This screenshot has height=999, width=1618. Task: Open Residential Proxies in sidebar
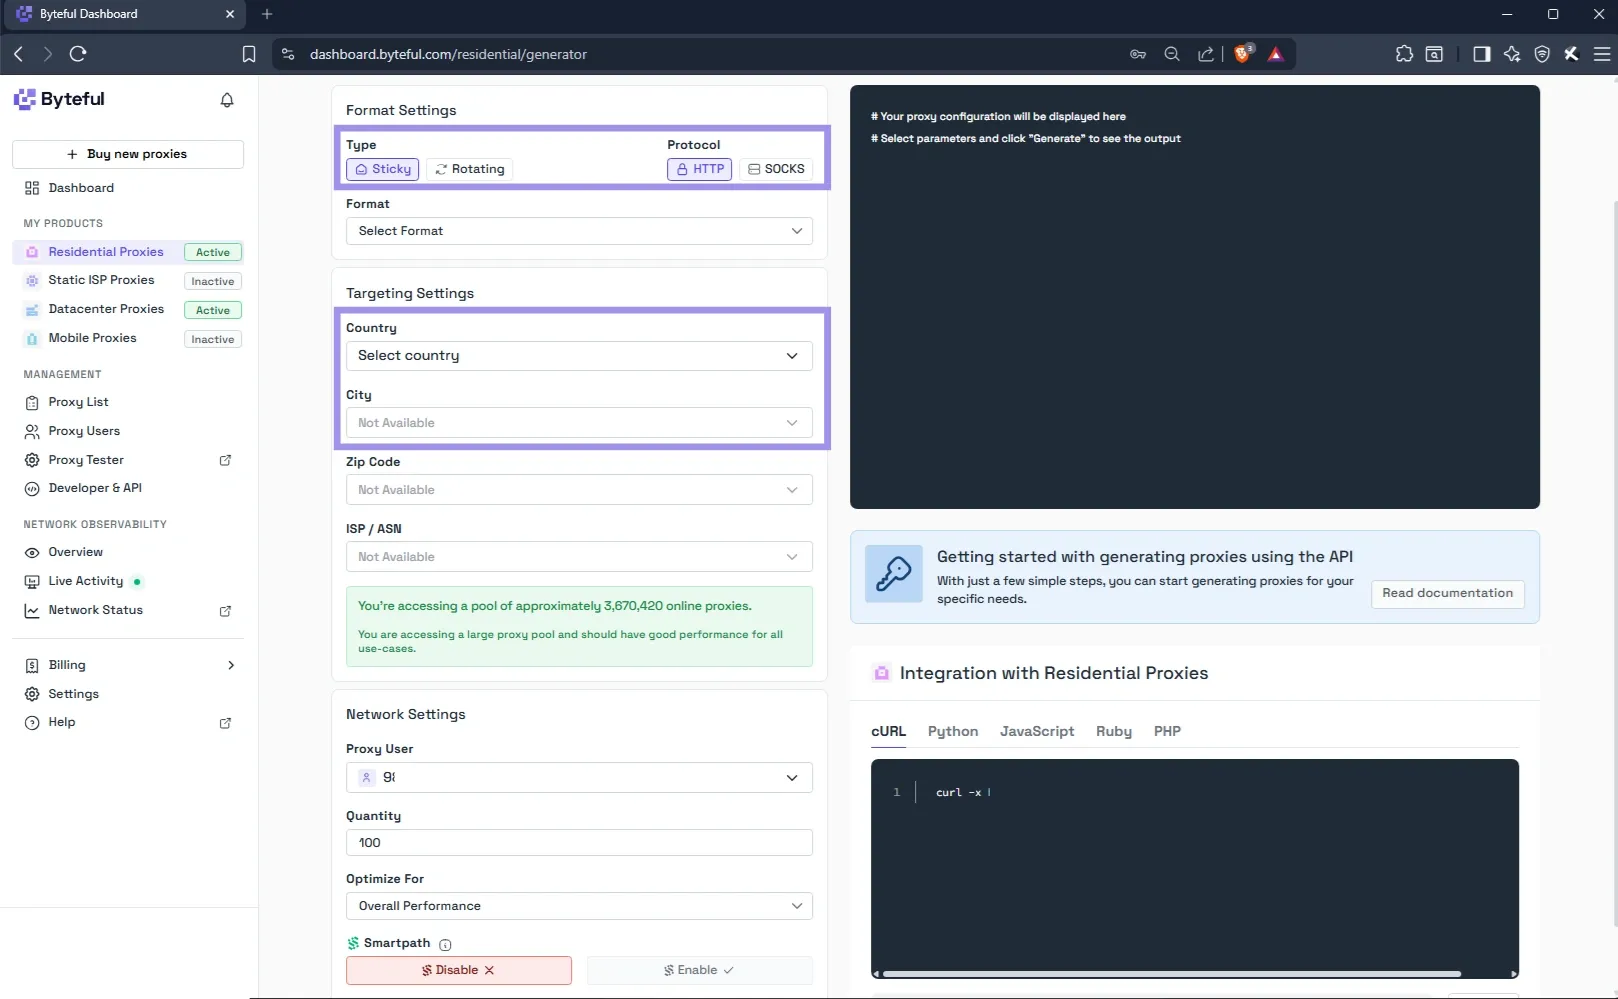point(128,252)
